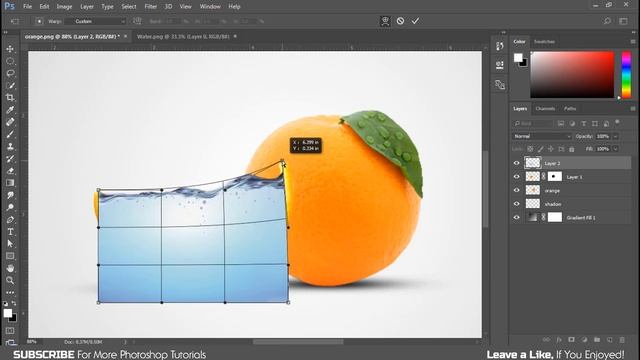The image size is (640, 360).
Task: Select the Hand tool
Action: (10, 268)
